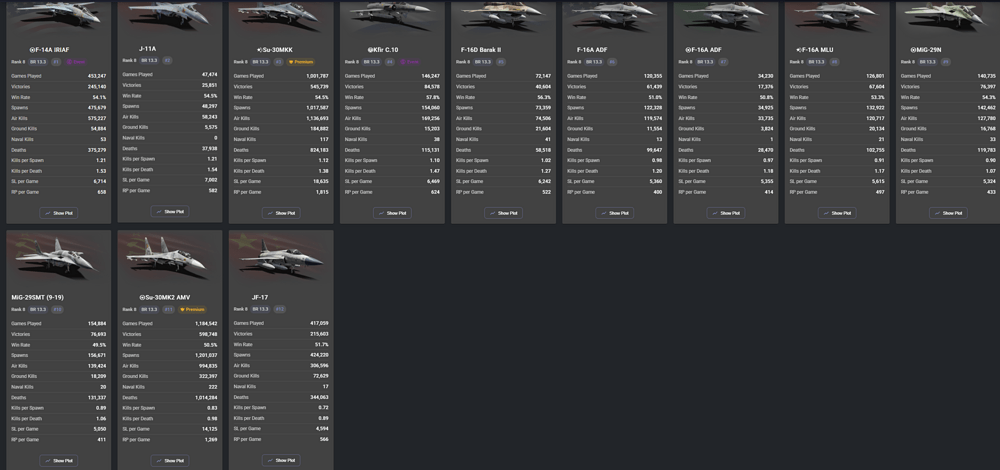The height and width of the screenshot is (470, 1000).
Task: Click RP per Game value 1,269 on Su-30MK2 AMV
Action: tap(211, 439)
